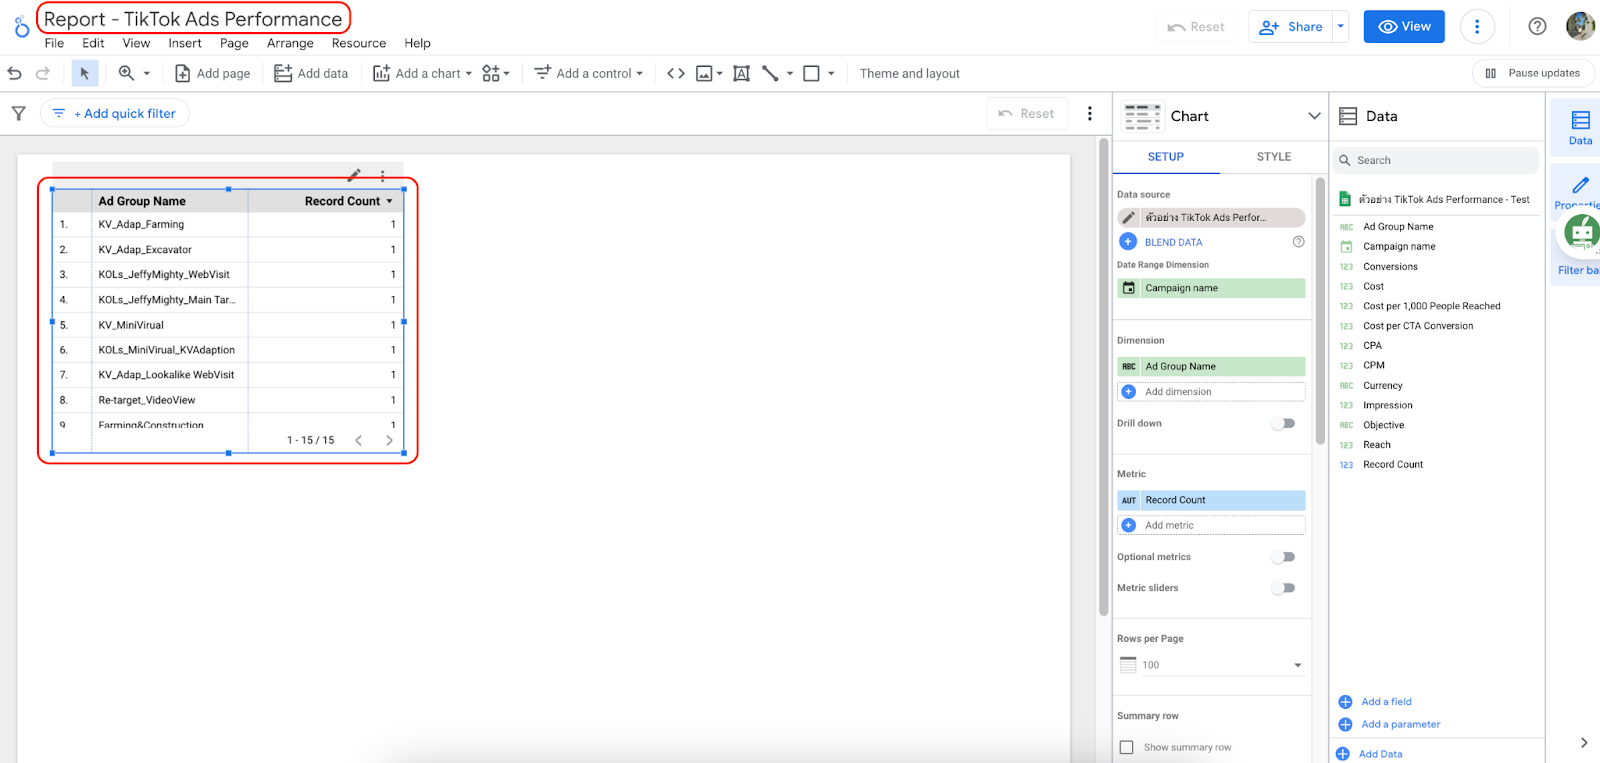1600x763 pixels.
Task: Click the insert image icon
Action: click(704, 73)
